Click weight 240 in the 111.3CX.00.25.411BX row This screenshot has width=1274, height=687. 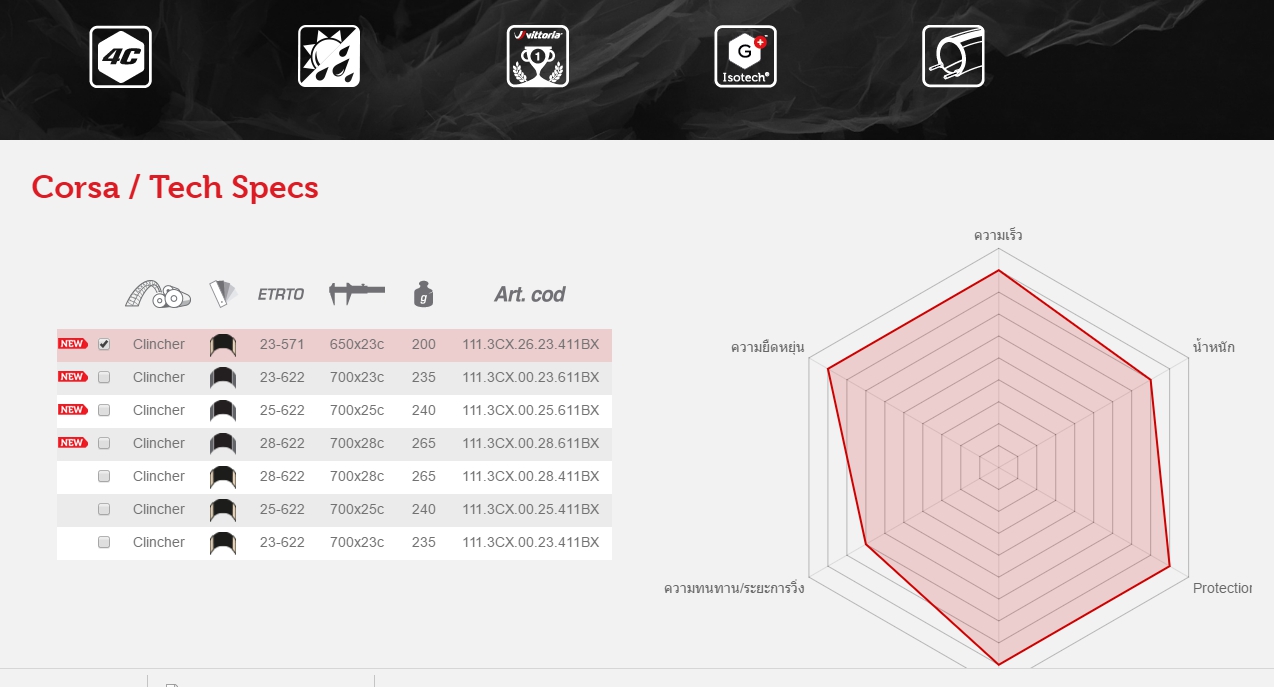(x=424, y=509)
